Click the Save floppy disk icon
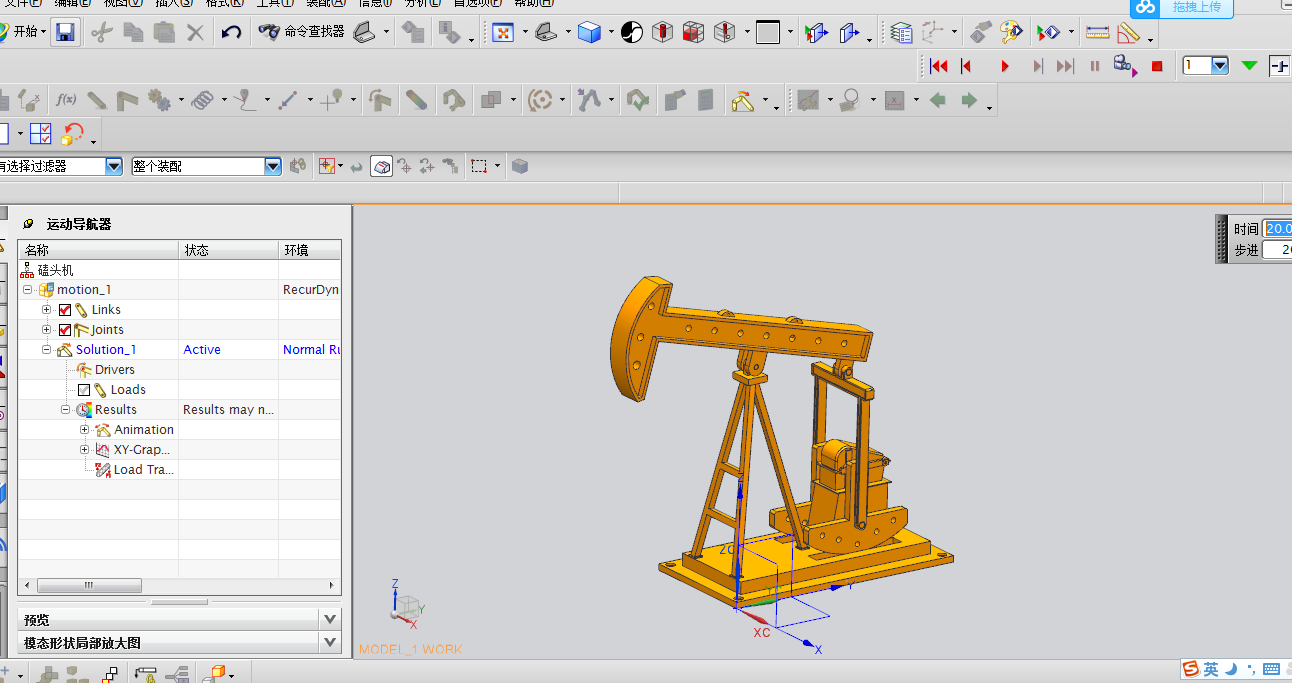This screenshot has width=1292, height=683. [64, 32]
